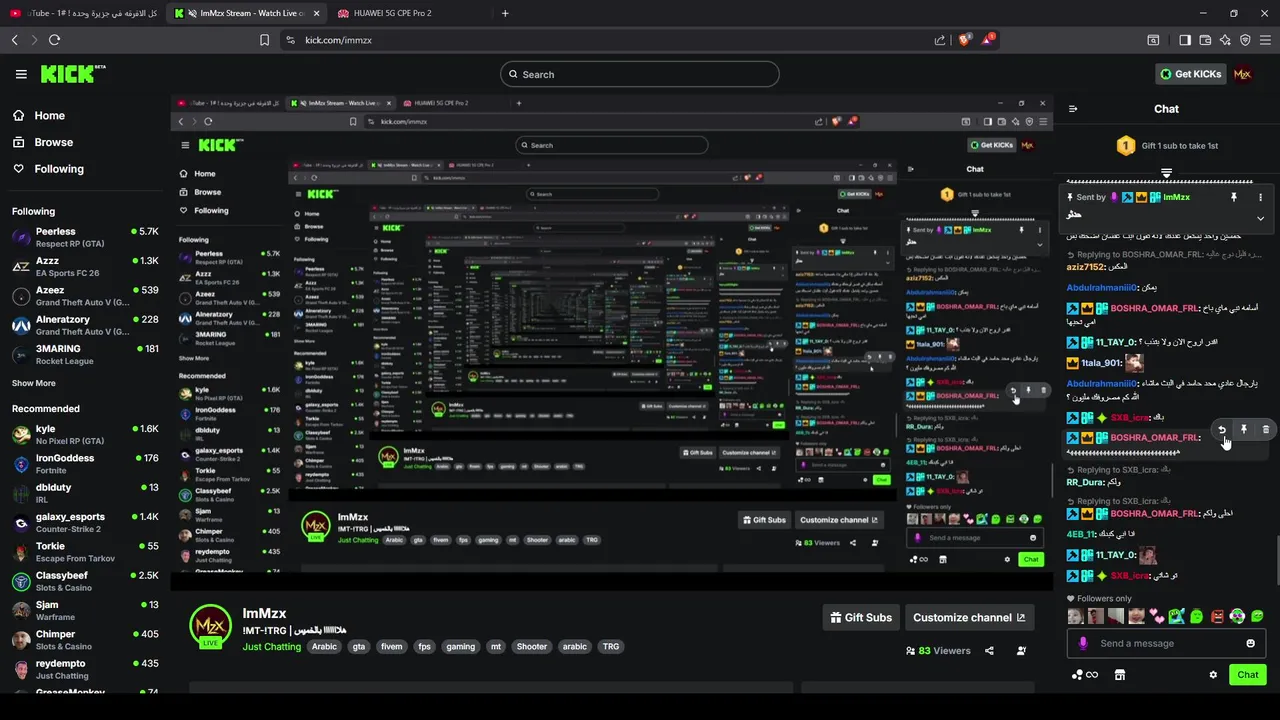Viewport: 1280px width, 720px height.
Task: Select the TRG tag chip
Action: 611,647
